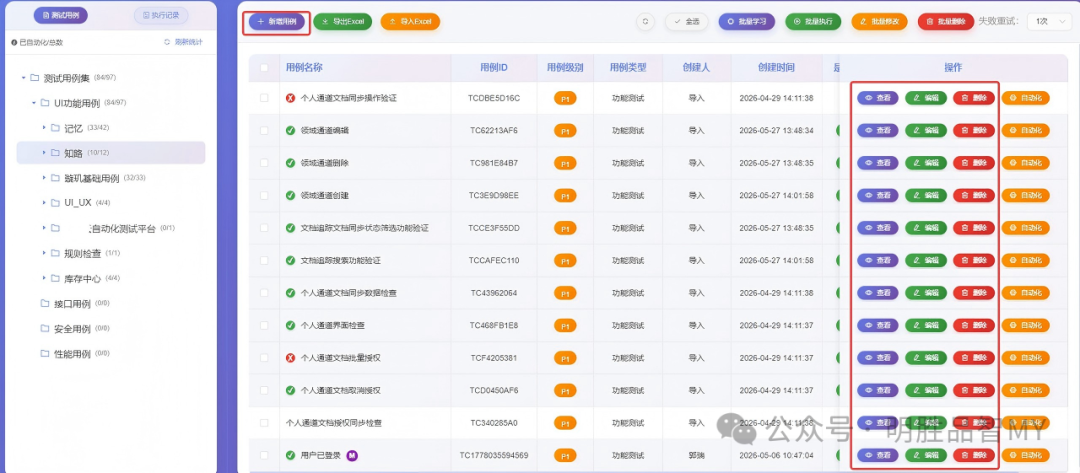
Task: Click 自动化 for case TCDBE5D16C
Action: click(1025, 98)
